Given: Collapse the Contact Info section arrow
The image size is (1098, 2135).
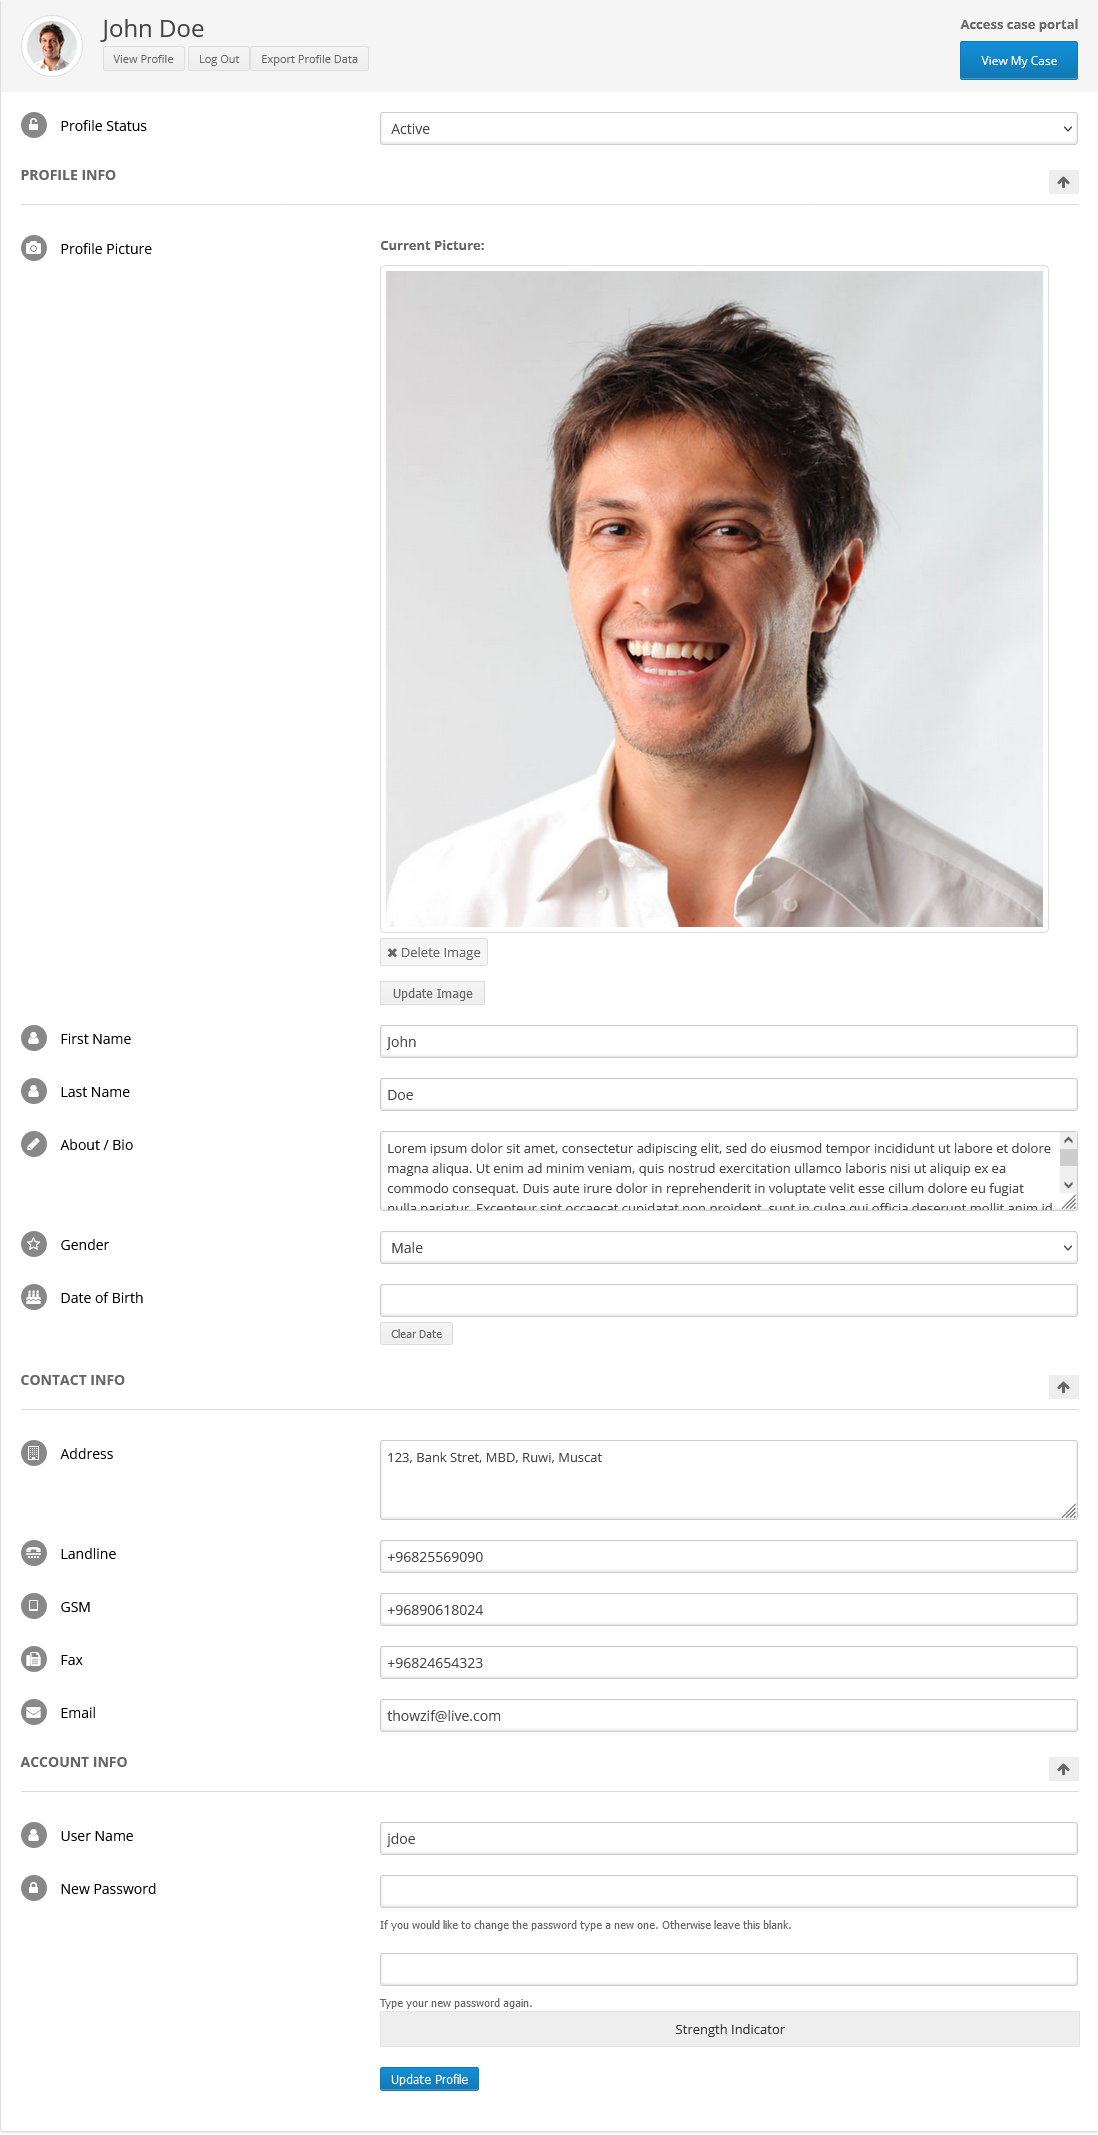Looking at the screenshot, I should coord(1063,1387).
